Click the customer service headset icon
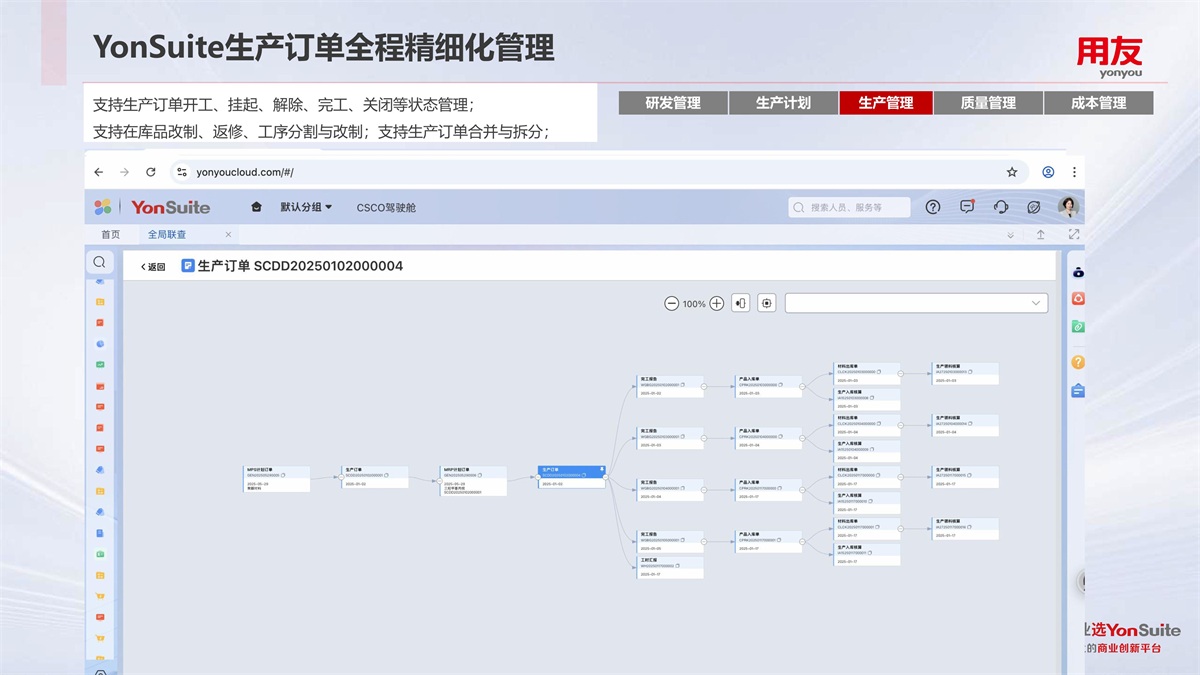1200x675 pixels. click(1001, 207)
